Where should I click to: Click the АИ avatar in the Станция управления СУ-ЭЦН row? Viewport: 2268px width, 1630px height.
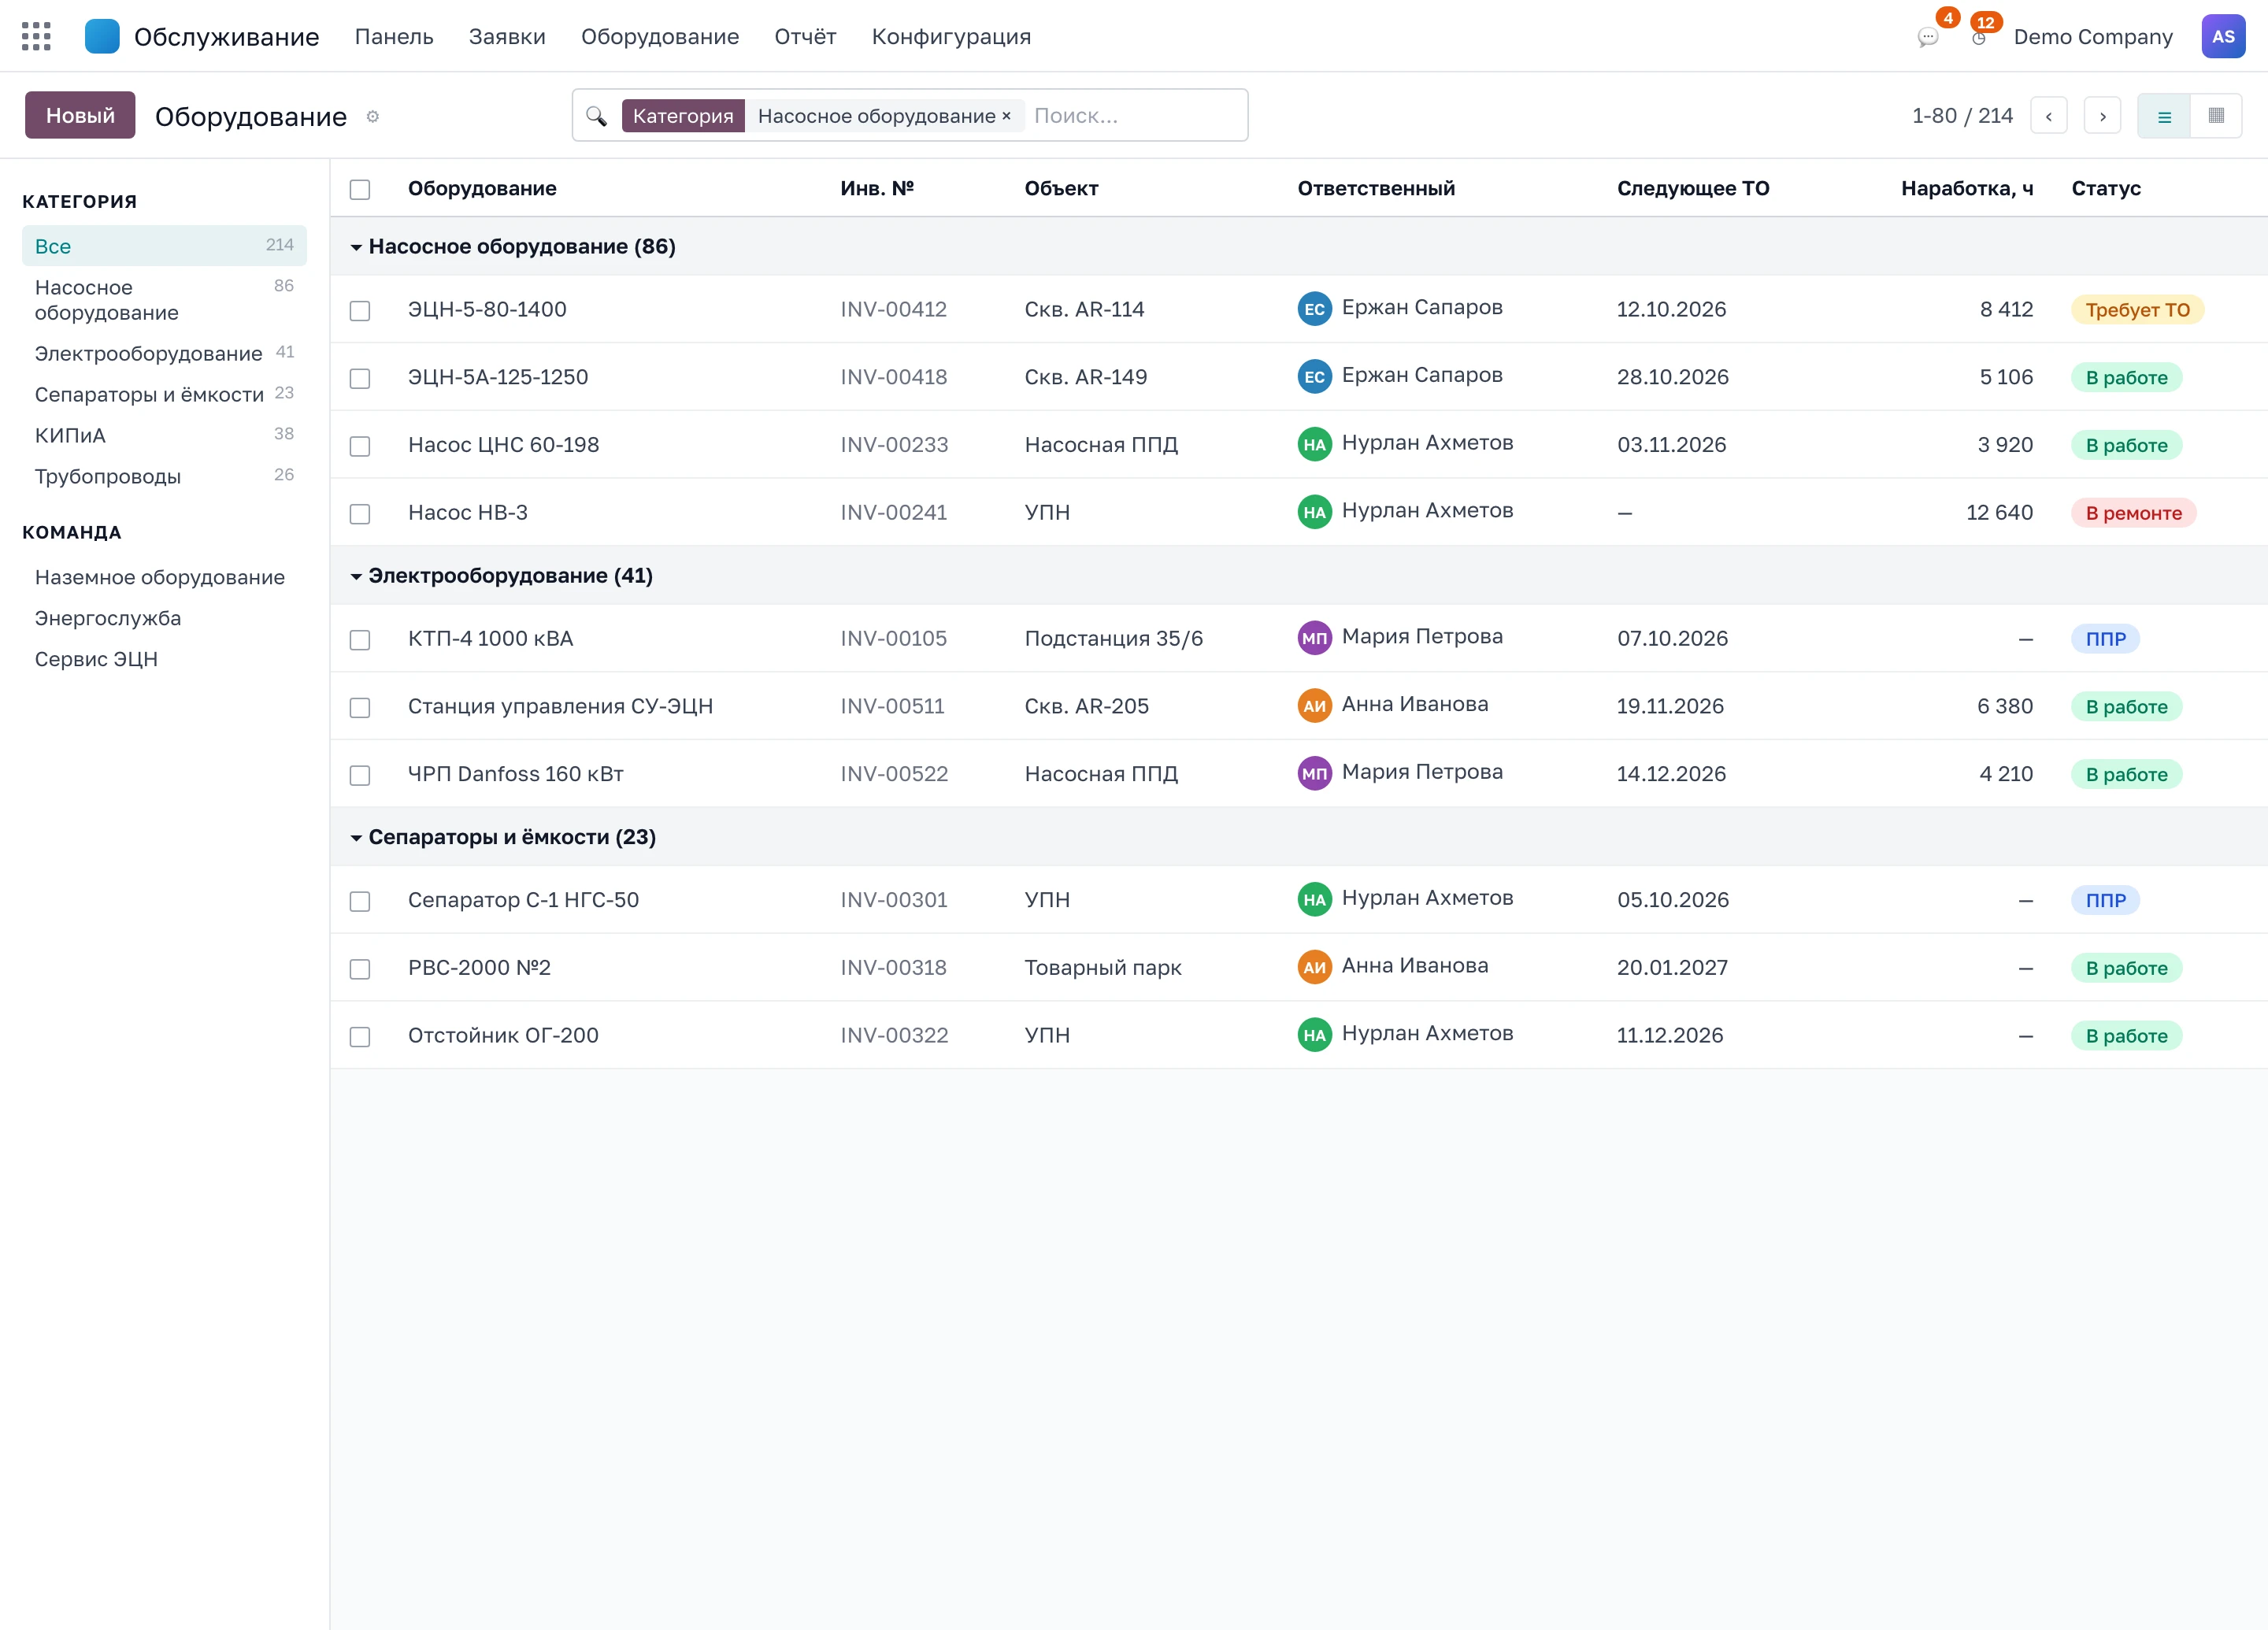click(x=1315, y=706)
